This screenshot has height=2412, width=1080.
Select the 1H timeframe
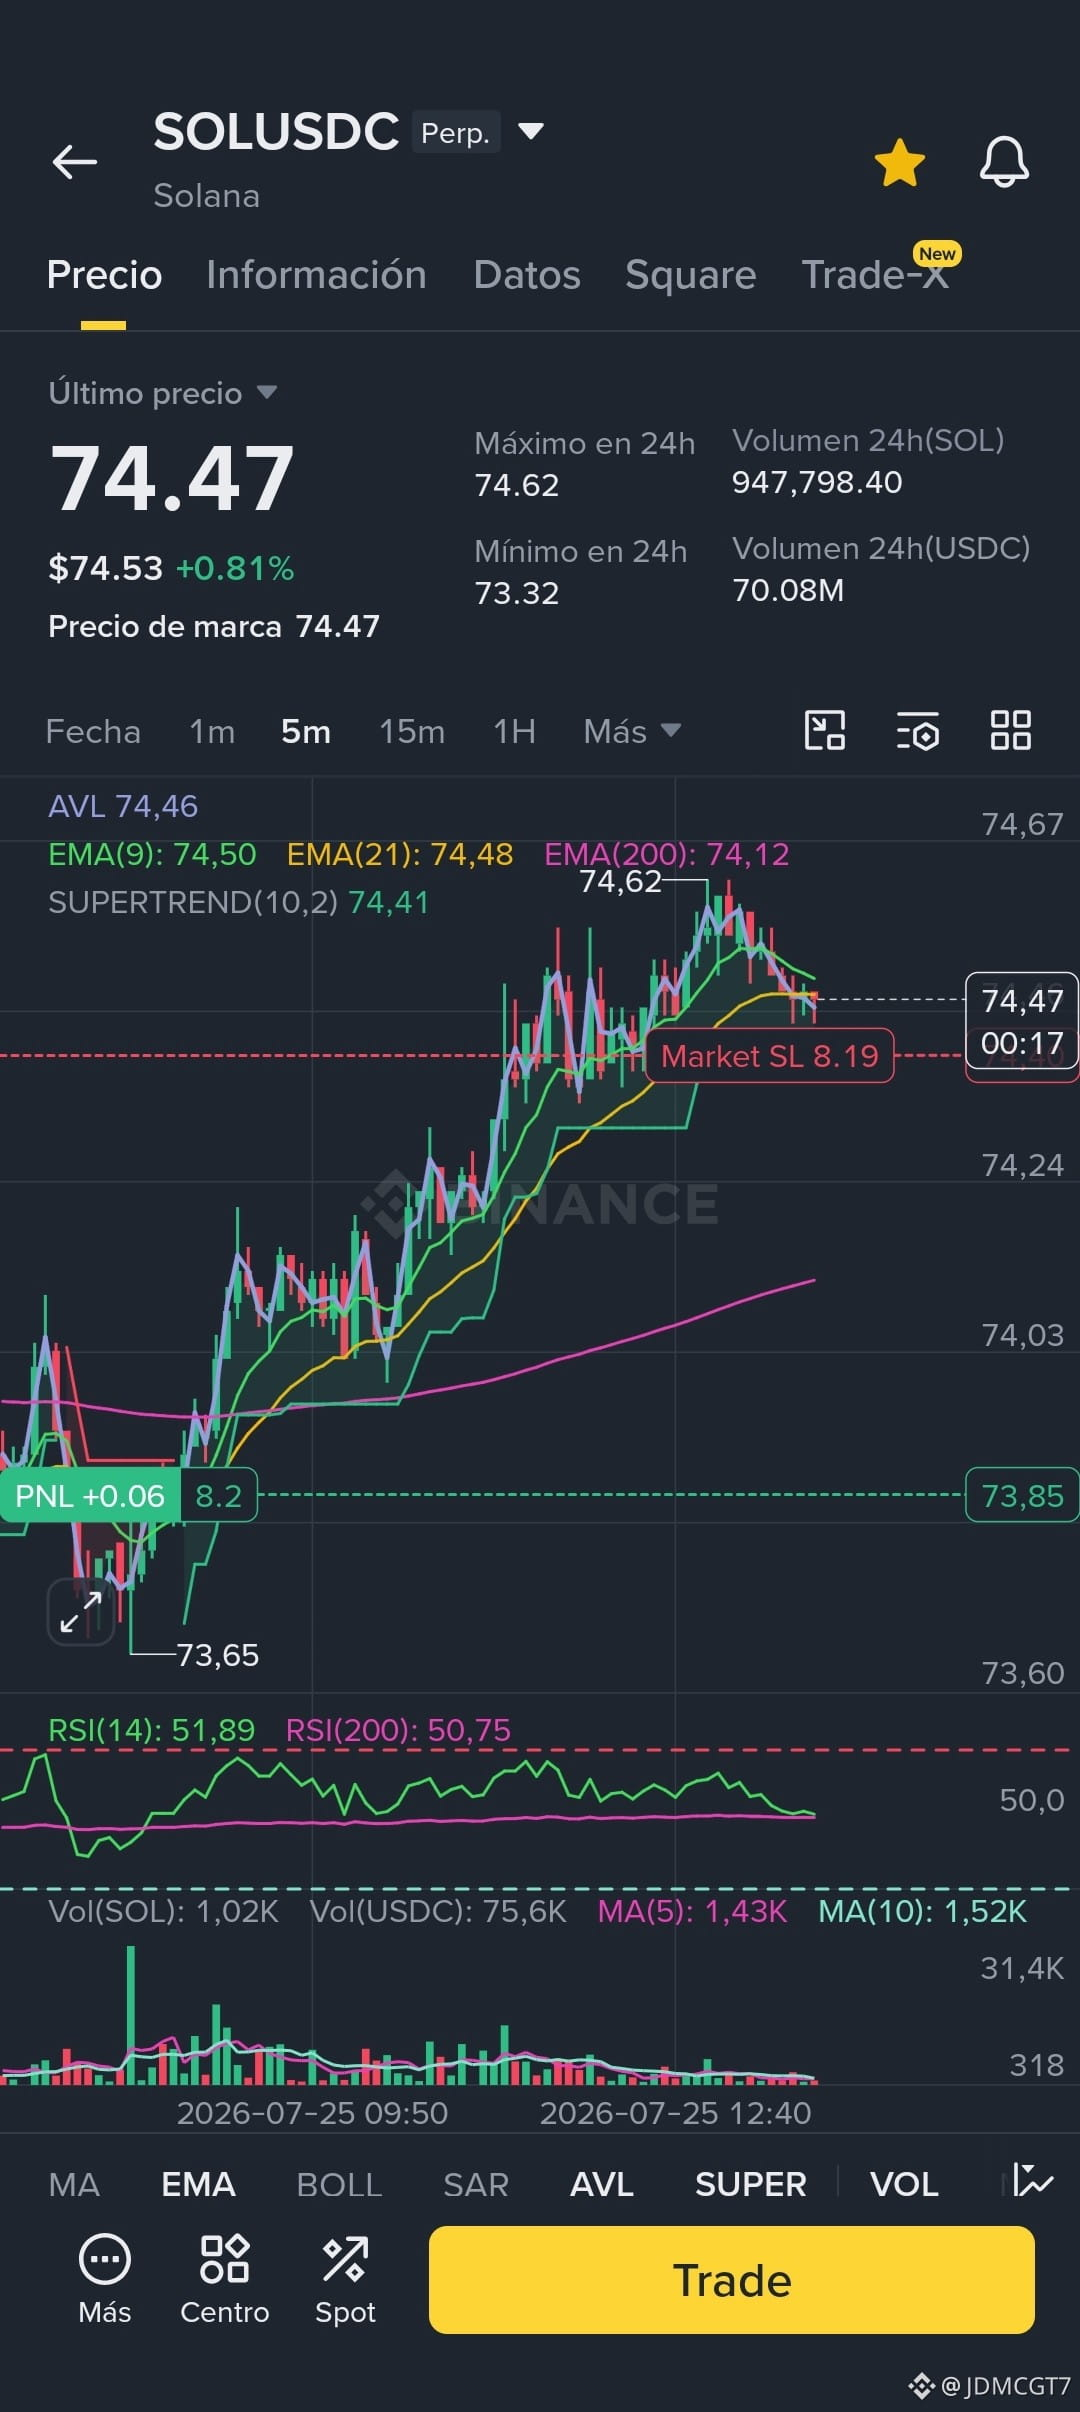pos(514,731)
